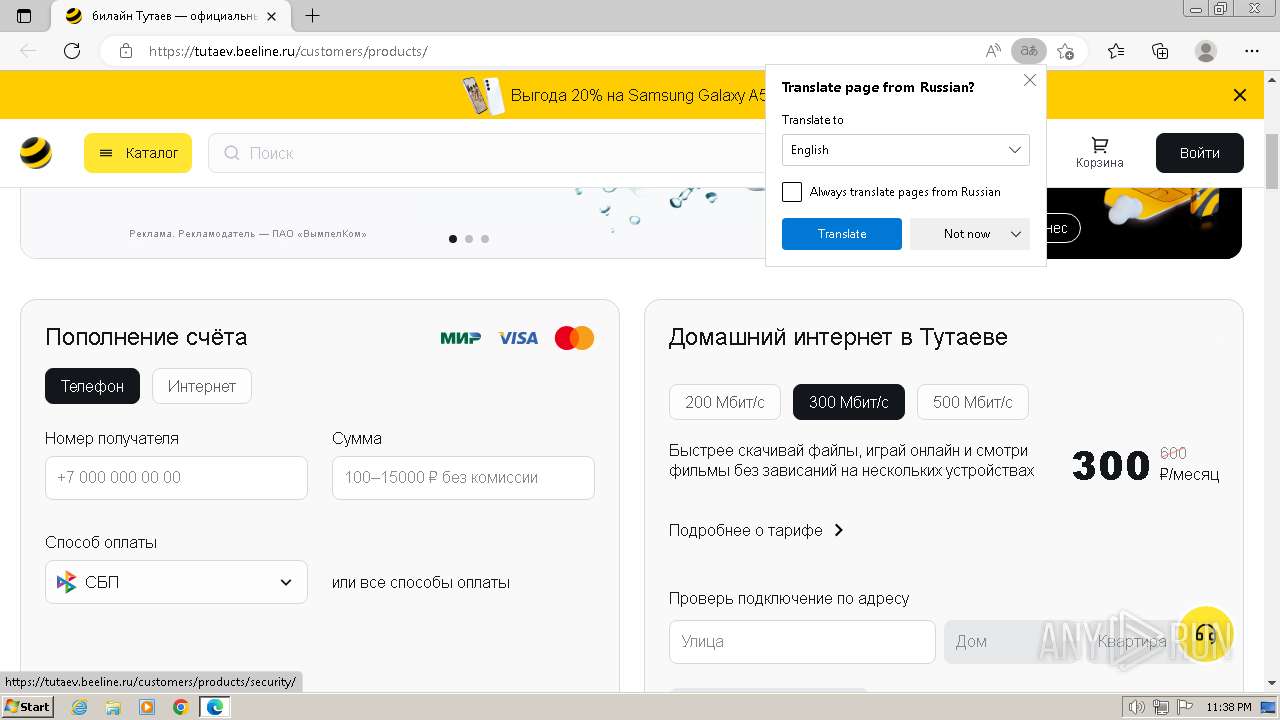Click the browser address bar URL

point(288,51)
